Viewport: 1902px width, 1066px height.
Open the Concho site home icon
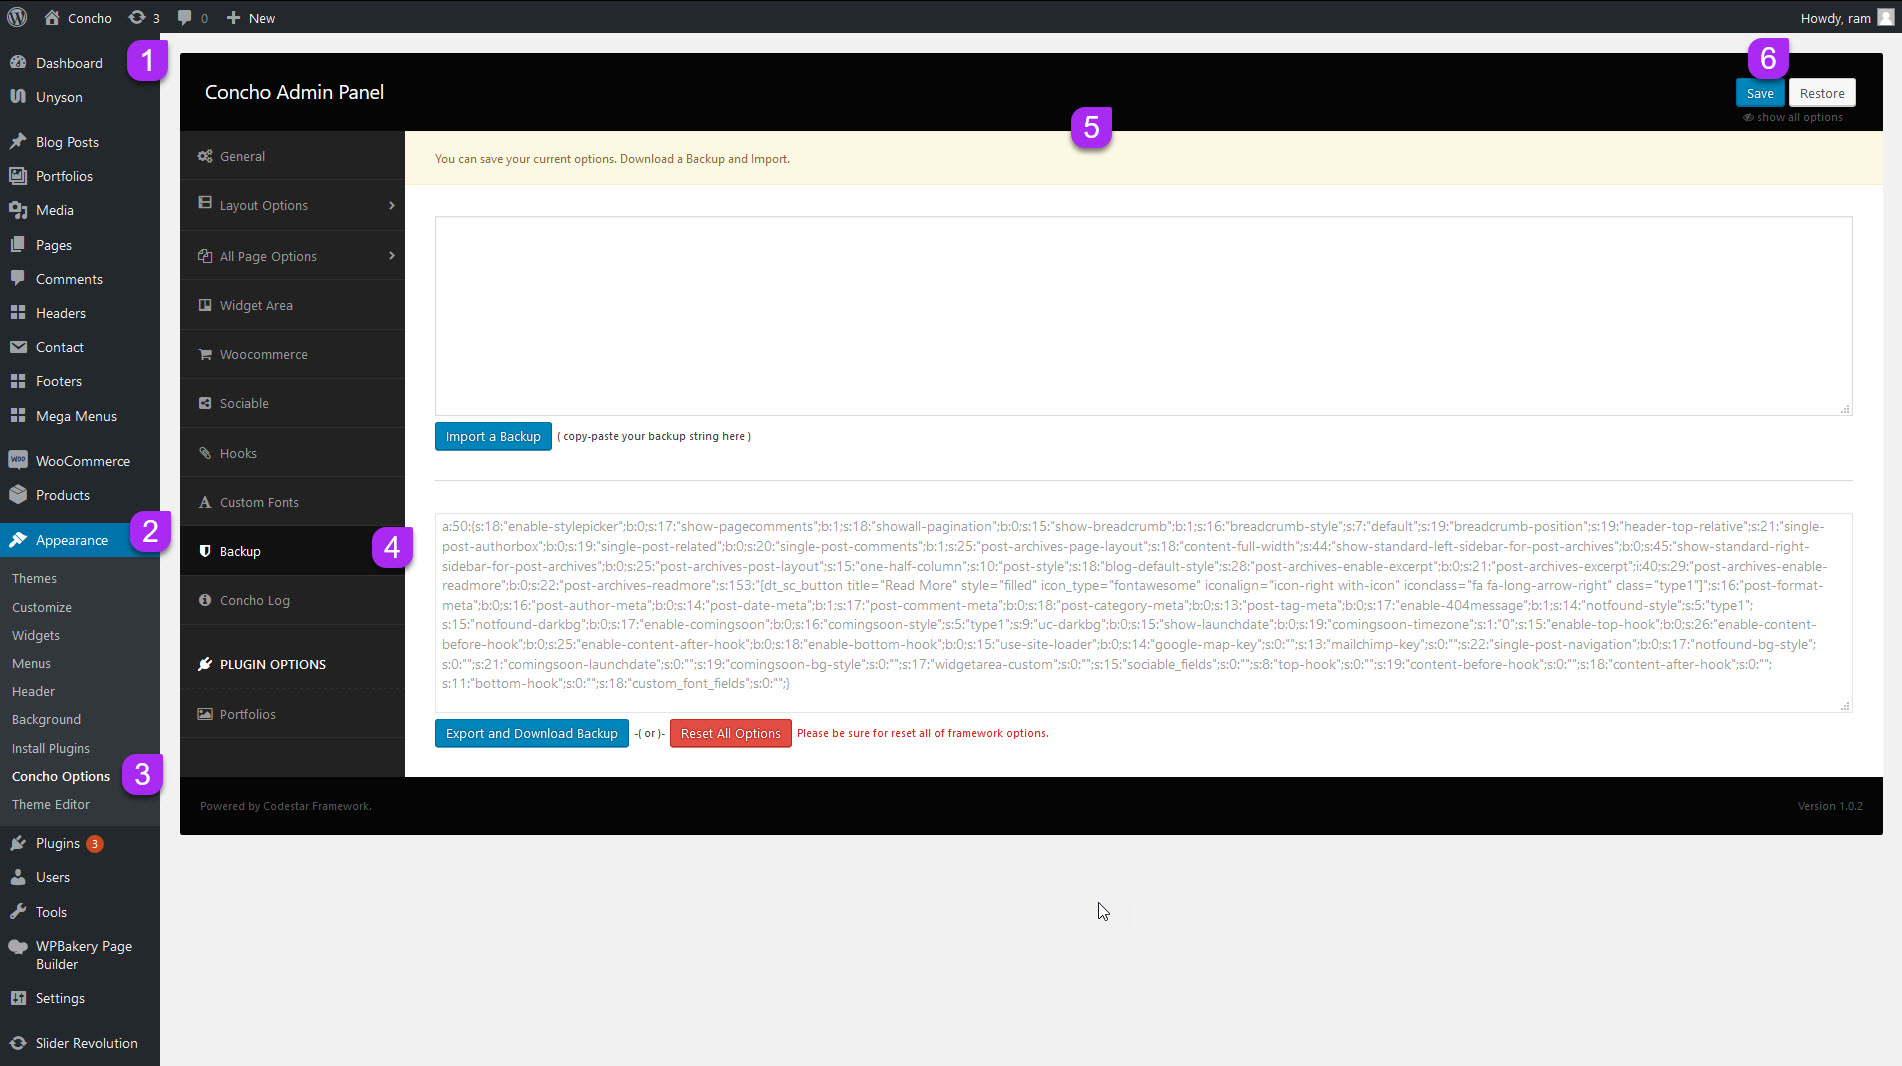(52, 17)
